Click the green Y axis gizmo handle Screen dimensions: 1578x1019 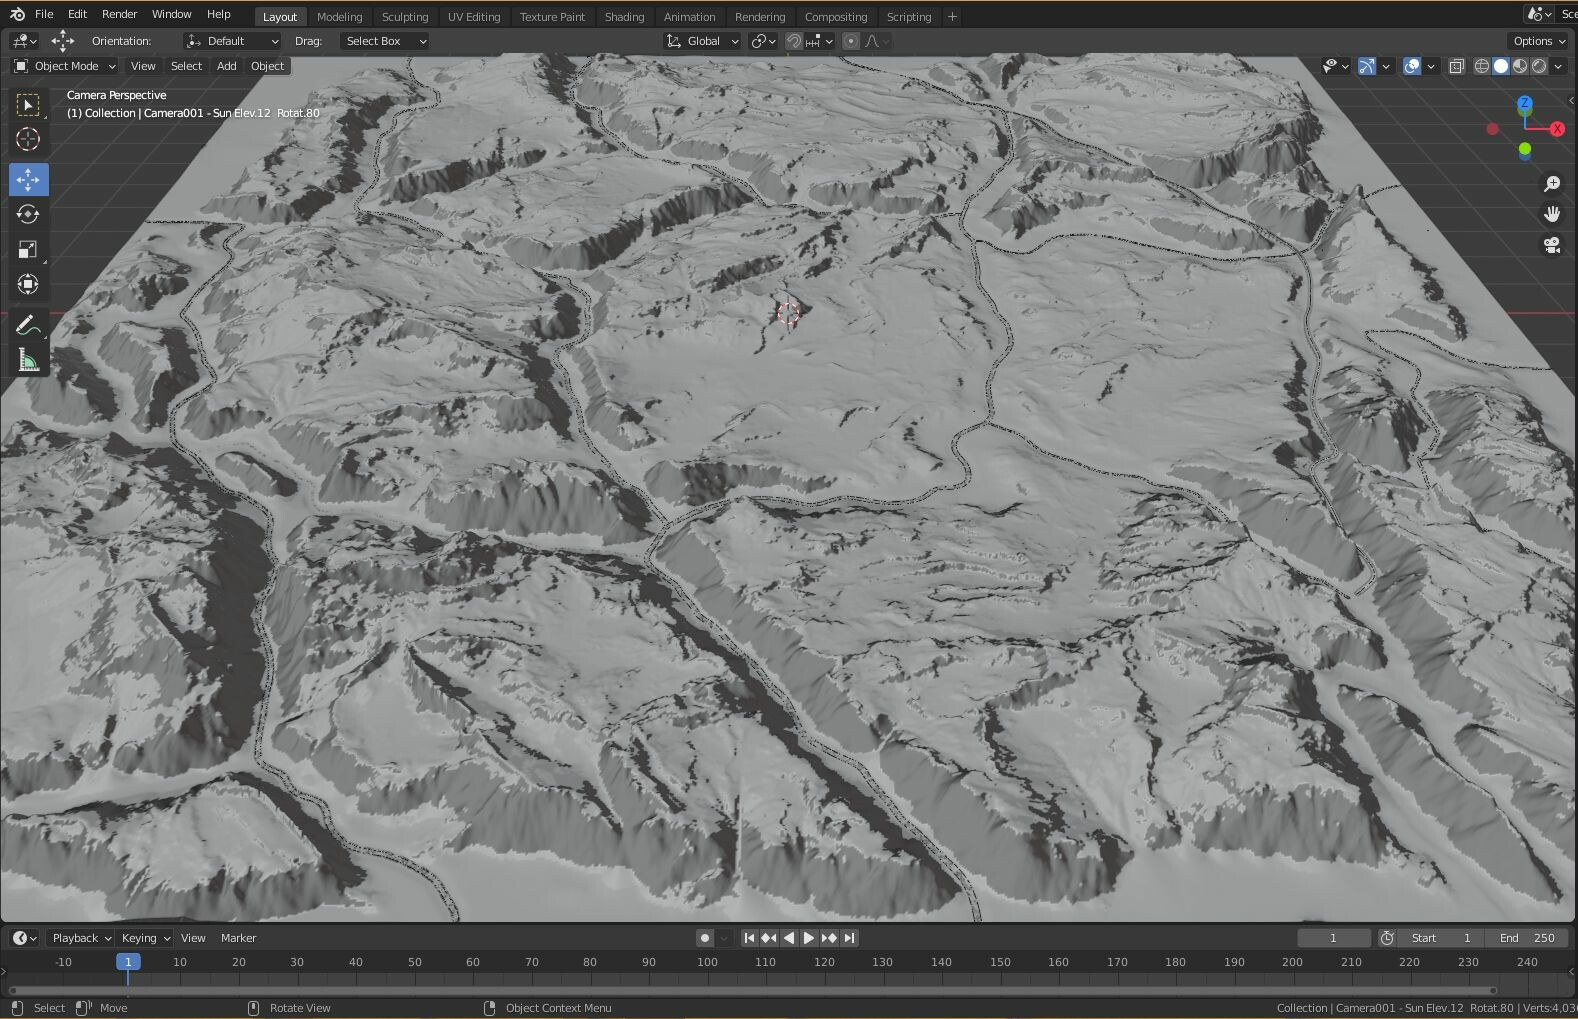pos(1524,149)
